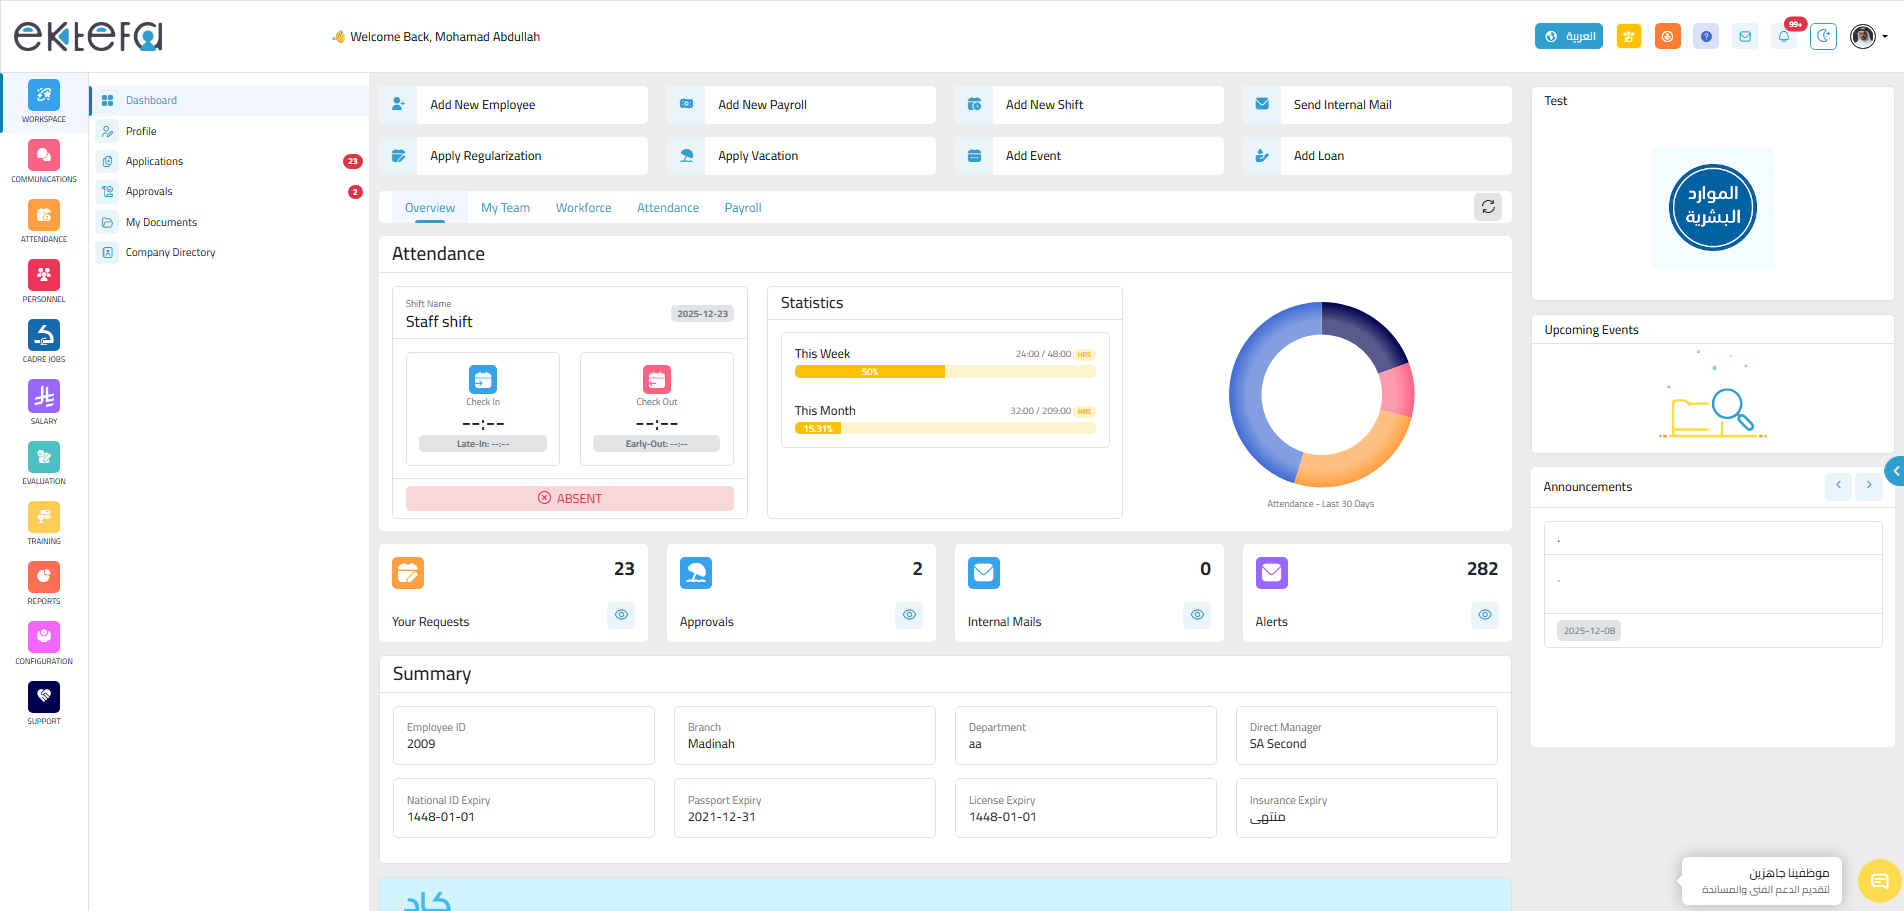This screenshot has width=1904, height=911.
Task: Click the refresh icon beside dashboard tabs
Action: point(1488,207)
